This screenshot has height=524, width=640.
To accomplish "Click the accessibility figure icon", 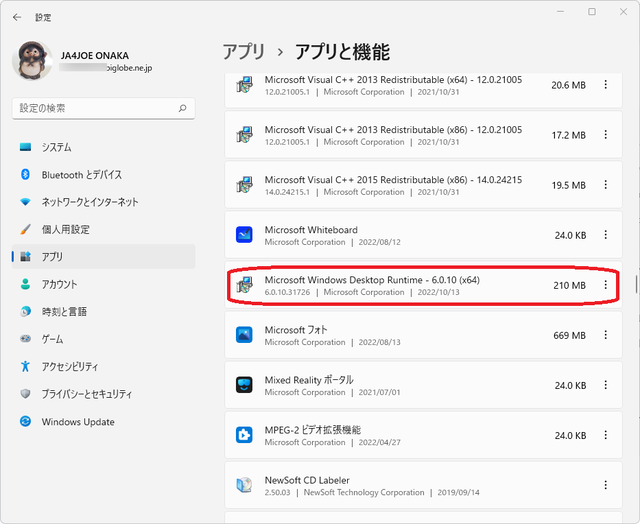I will tap(25, 366).
